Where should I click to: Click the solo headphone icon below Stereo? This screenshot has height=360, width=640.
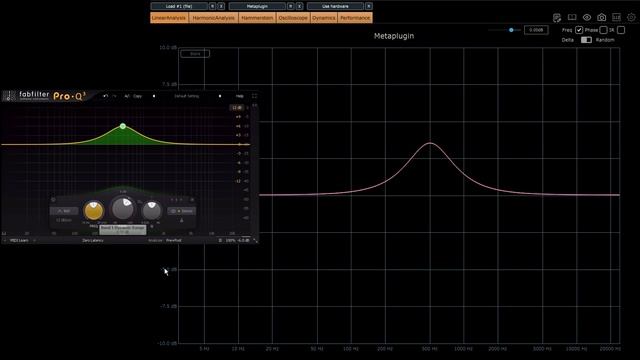[182, 220]
